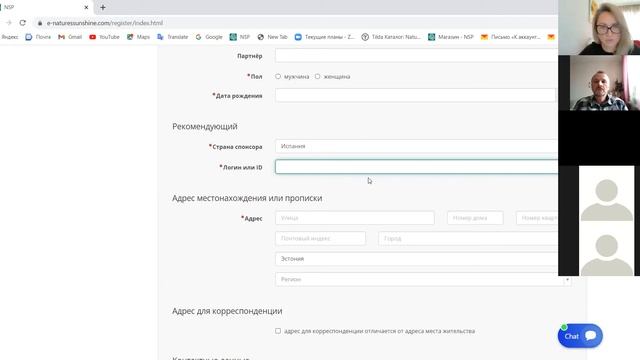Click the upper blank avatar participant tile
Viewport: 640px width, 360px height.
[x=607, y=193]
